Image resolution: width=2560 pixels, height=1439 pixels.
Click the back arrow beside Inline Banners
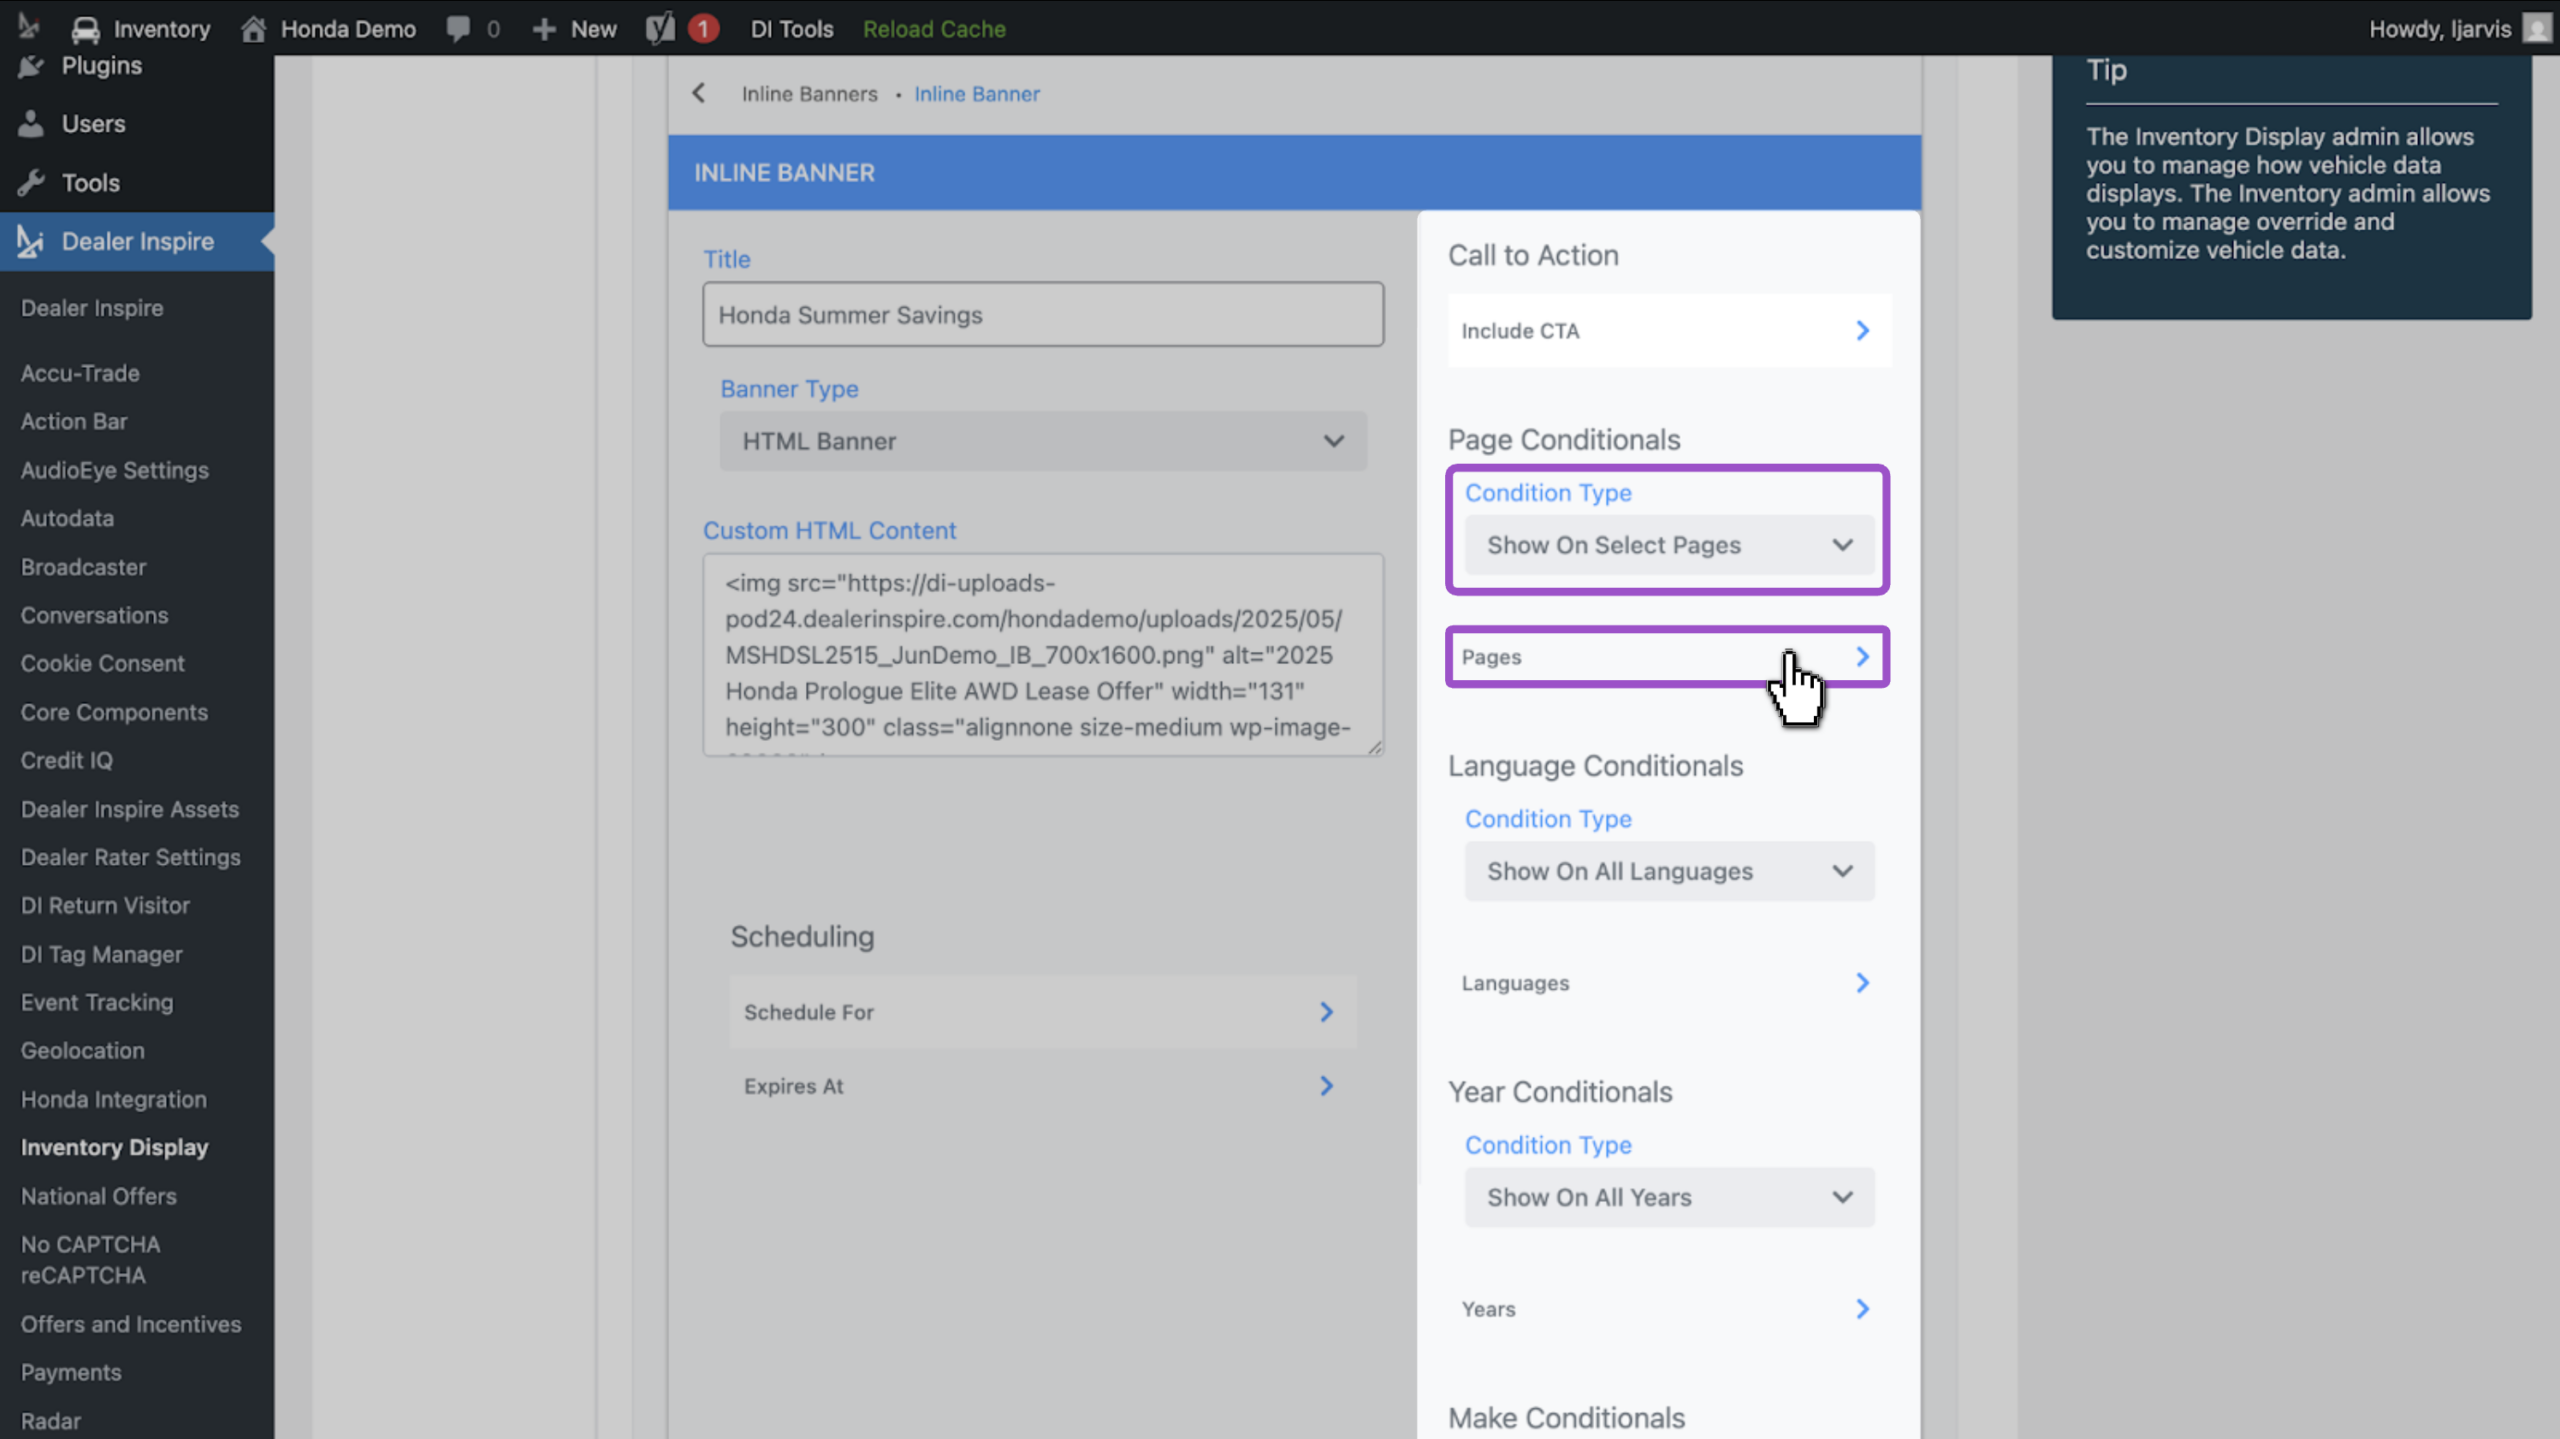tap(699, 93)
